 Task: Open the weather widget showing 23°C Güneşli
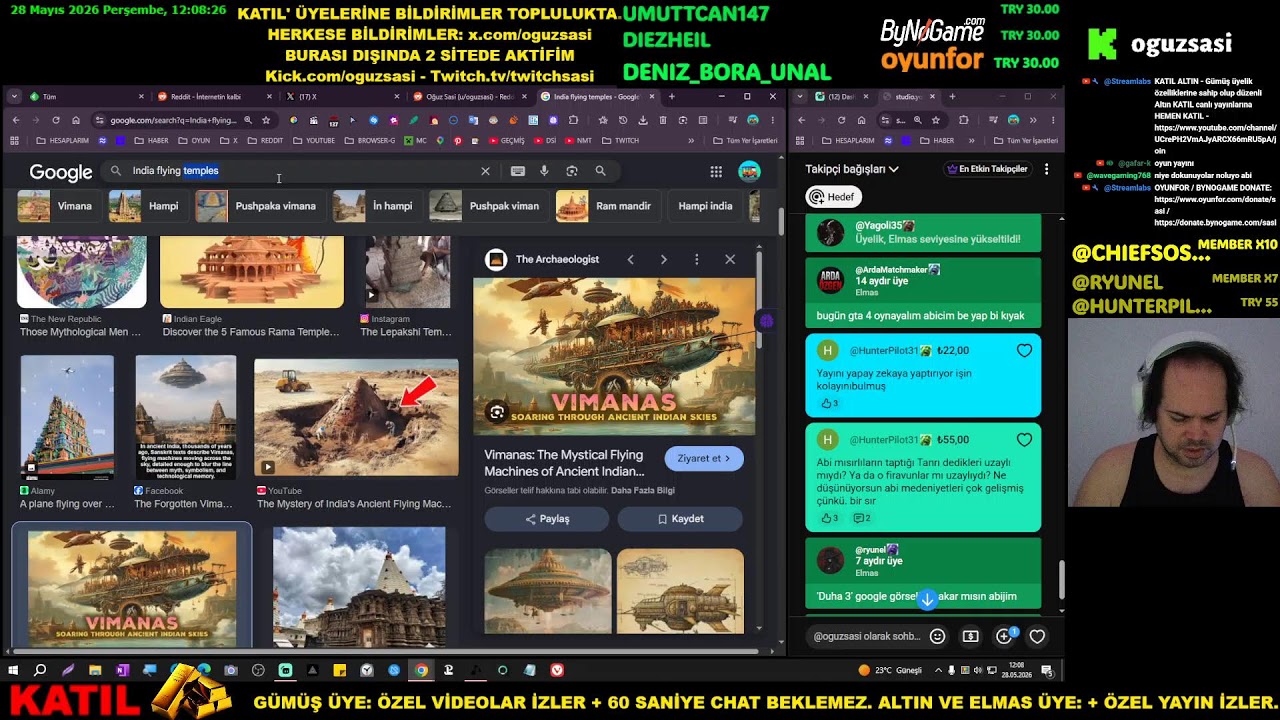coord(890,670)
